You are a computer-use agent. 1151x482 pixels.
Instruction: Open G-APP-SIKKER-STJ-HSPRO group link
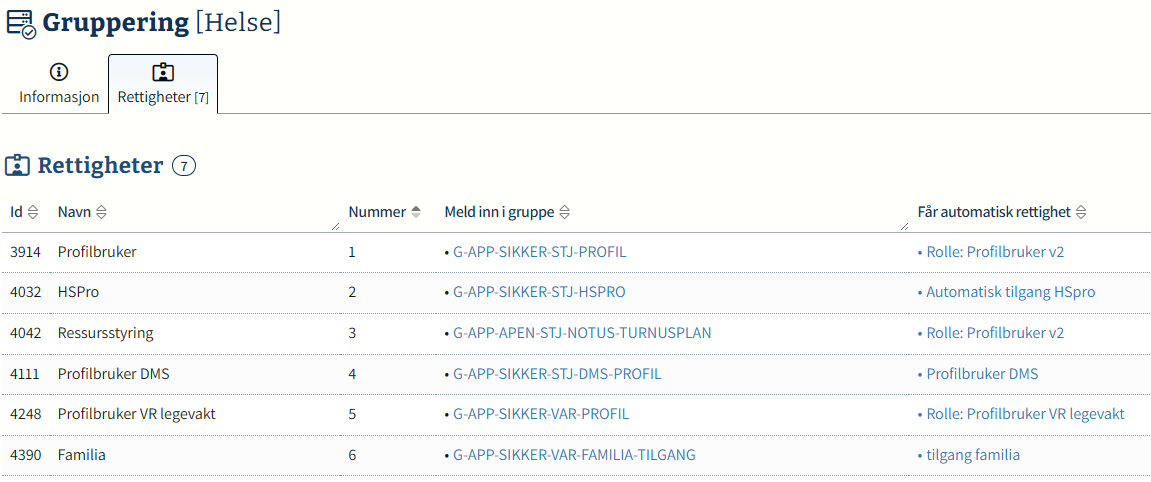pyautogui.click(x=539, y=292)
